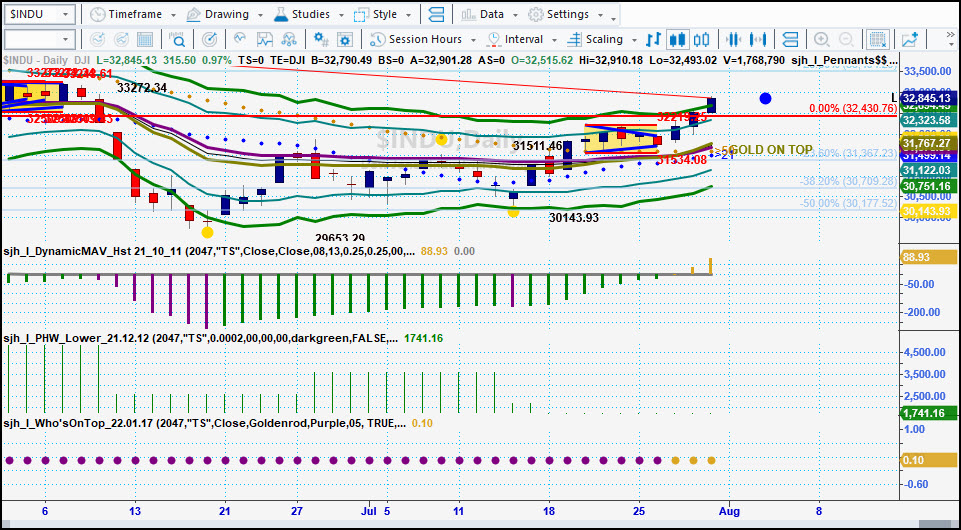Click the sjh_I_Who'sOnTop study title

[x=204, y=423]
